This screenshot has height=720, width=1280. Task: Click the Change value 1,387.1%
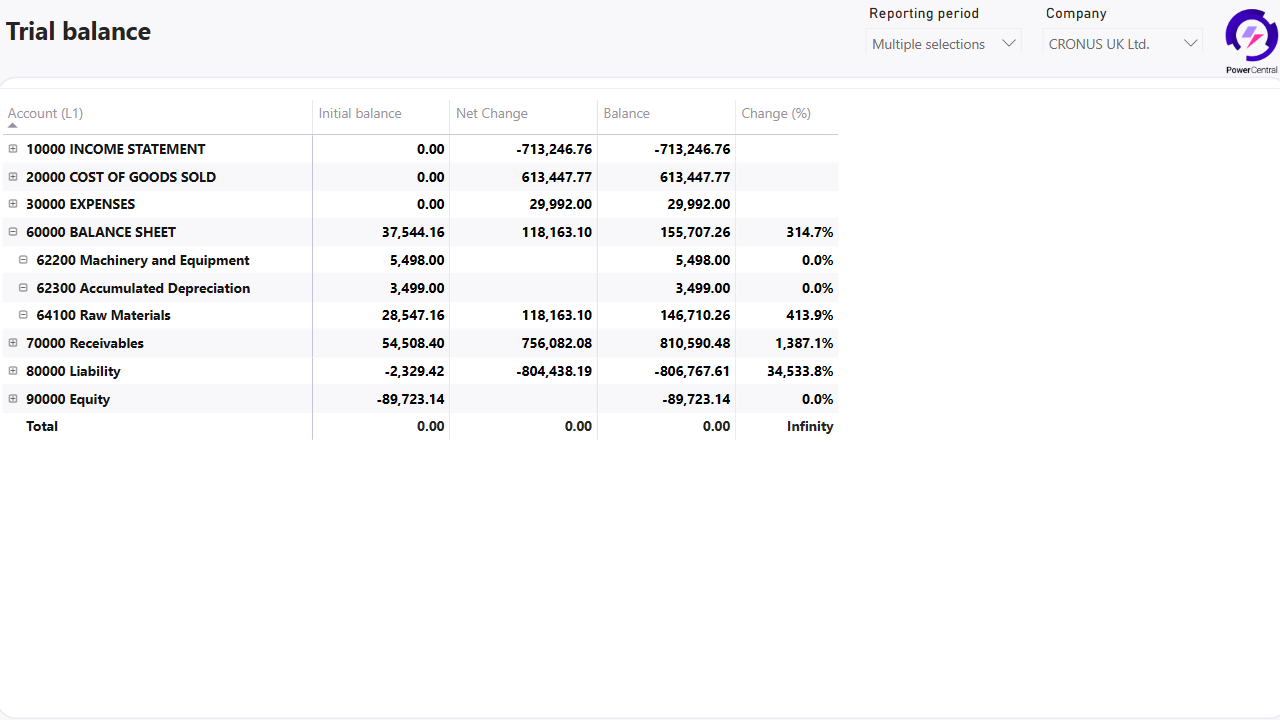point(804,343)
